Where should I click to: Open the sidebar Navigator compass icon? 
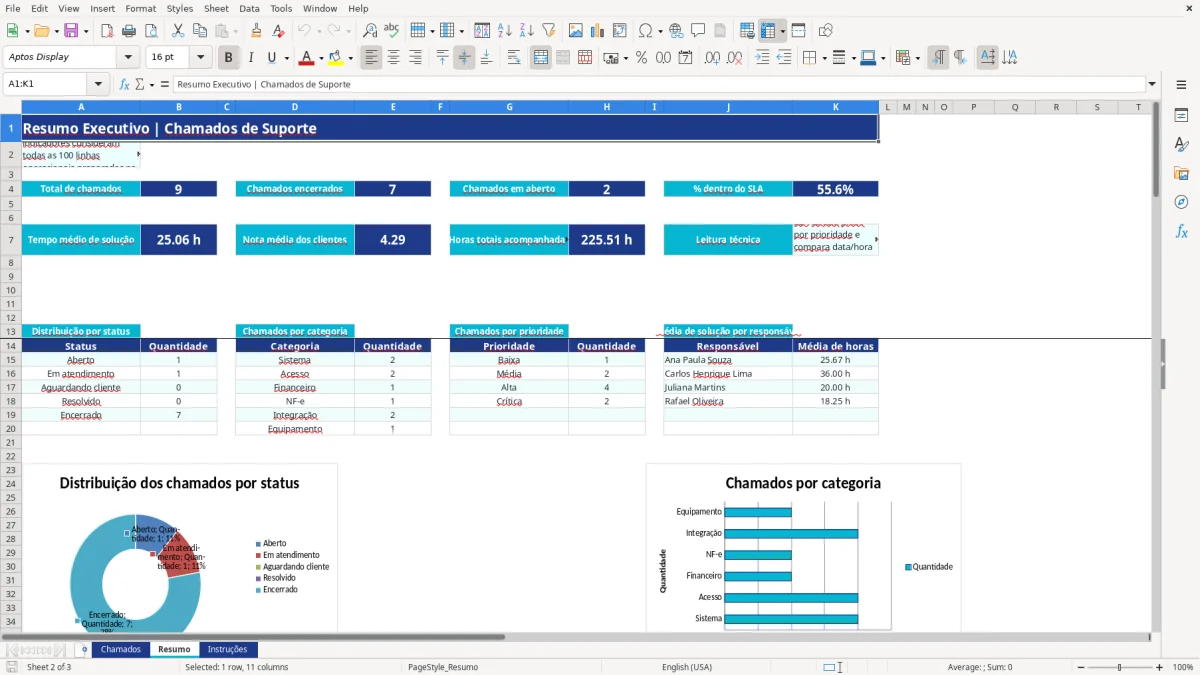pyautogui.click(x=1181, y=202)
